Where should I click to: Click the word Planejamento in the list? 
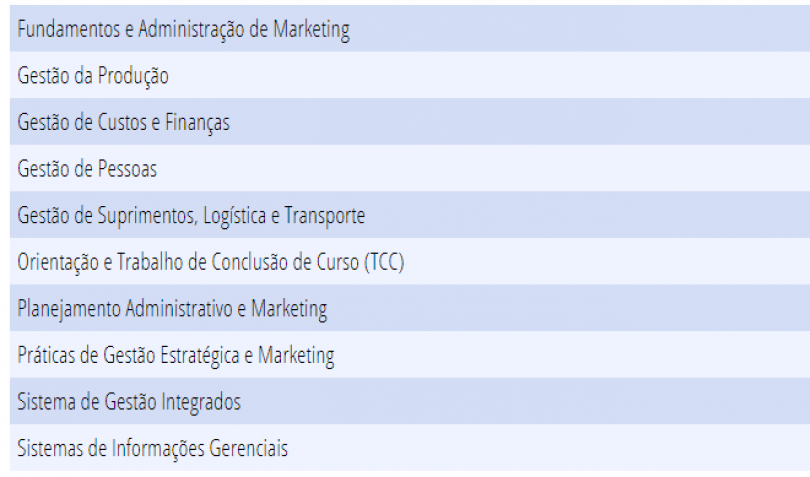point(69,309)
